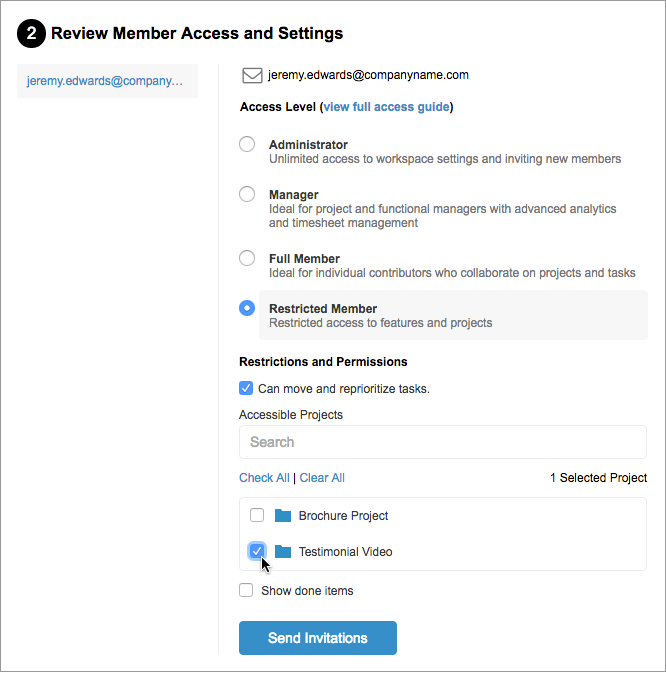
Task: Click the Testimonial Video project name
Action: coord(345,552)
